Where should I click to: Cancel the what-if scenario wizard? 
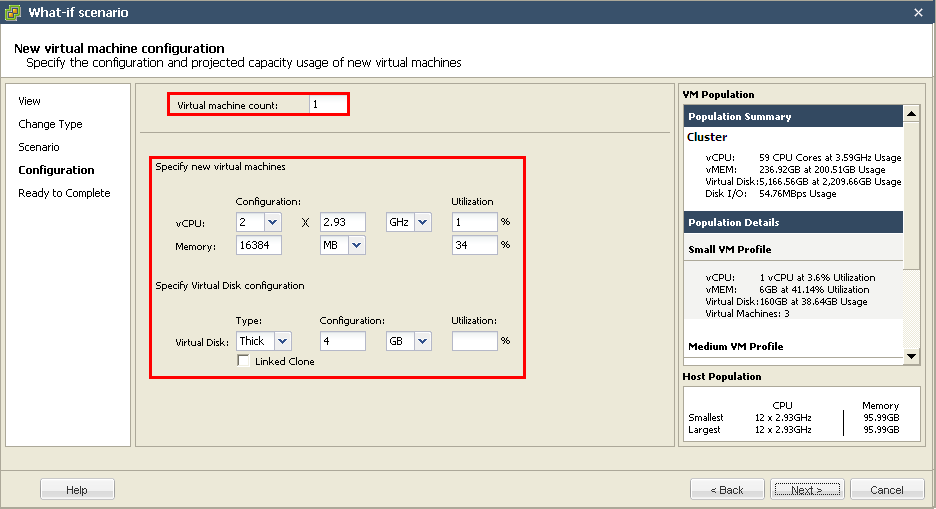pos(886,489)
